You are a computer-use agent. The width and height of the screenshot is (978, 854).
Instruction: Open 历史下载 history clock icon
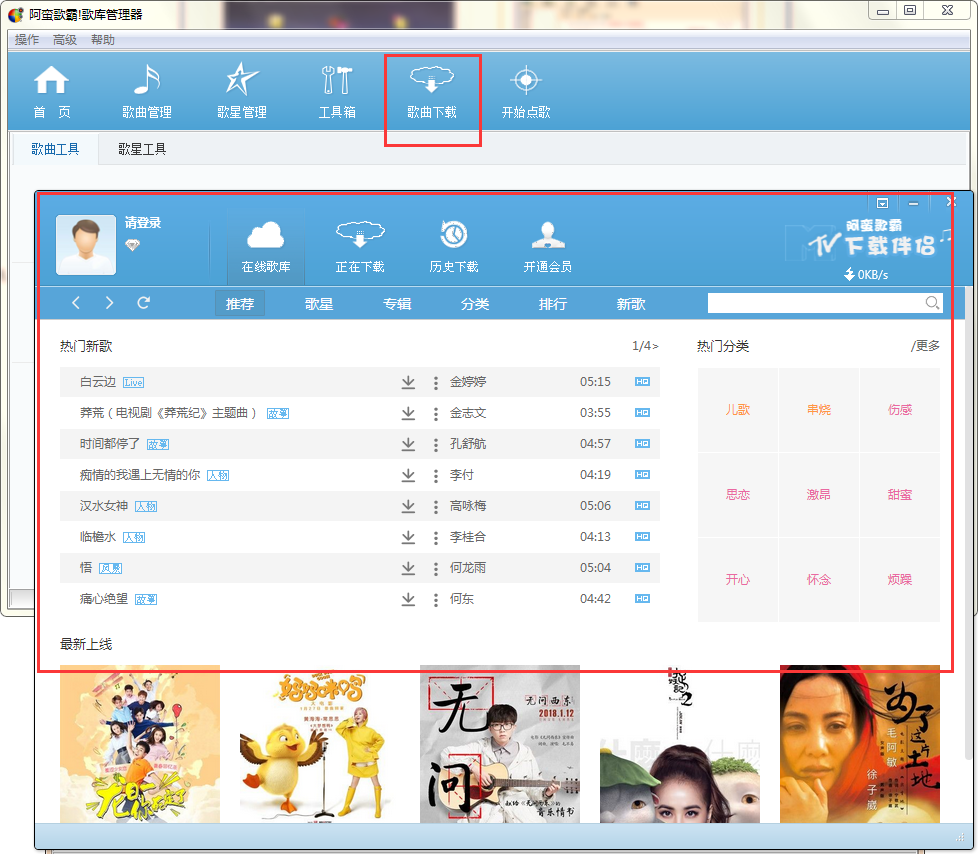pyautogui.click(x=453, y=236)
